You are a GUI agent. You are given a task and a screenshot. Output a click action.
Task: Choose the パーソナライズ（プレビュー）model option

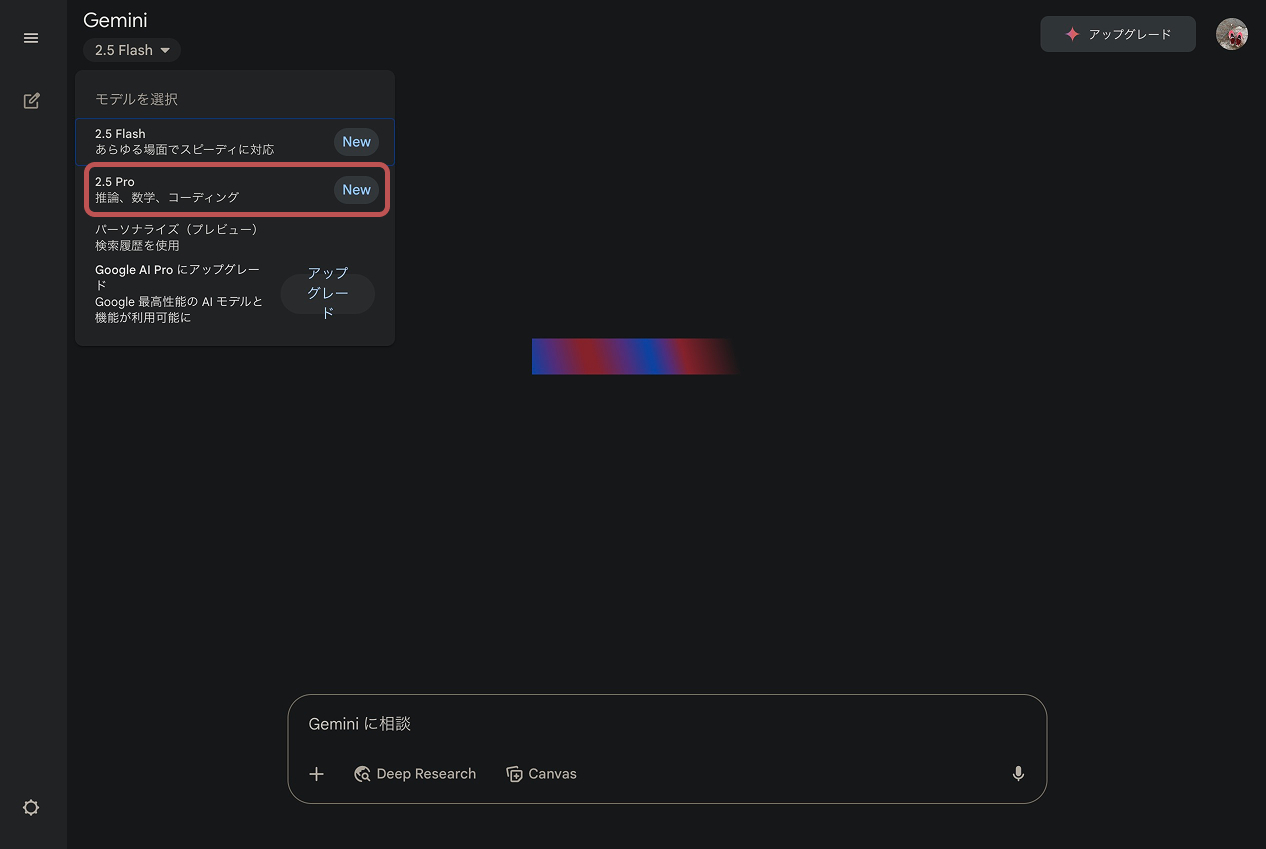click(180, 237)
